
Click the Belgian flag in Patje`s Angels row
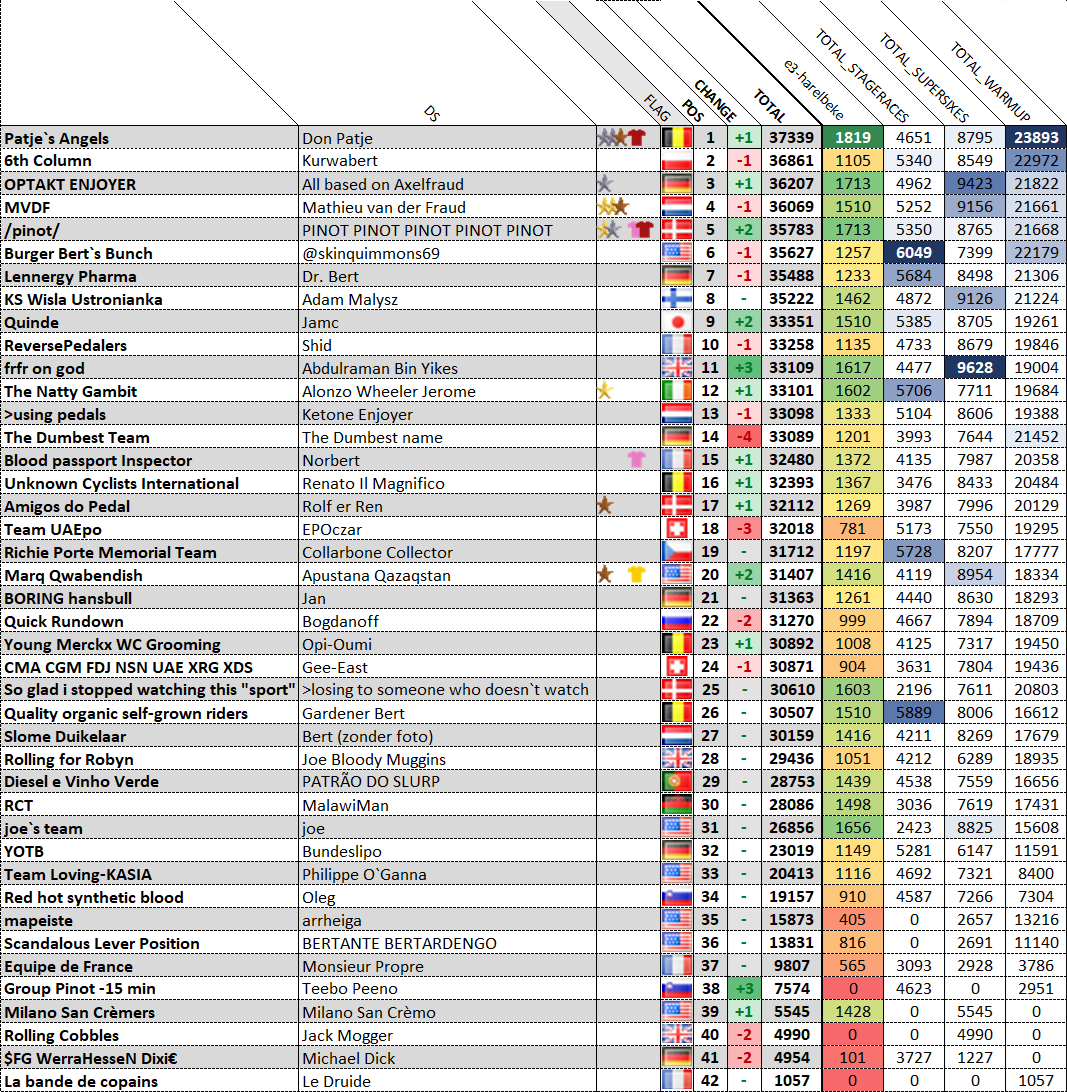point(676,138)
